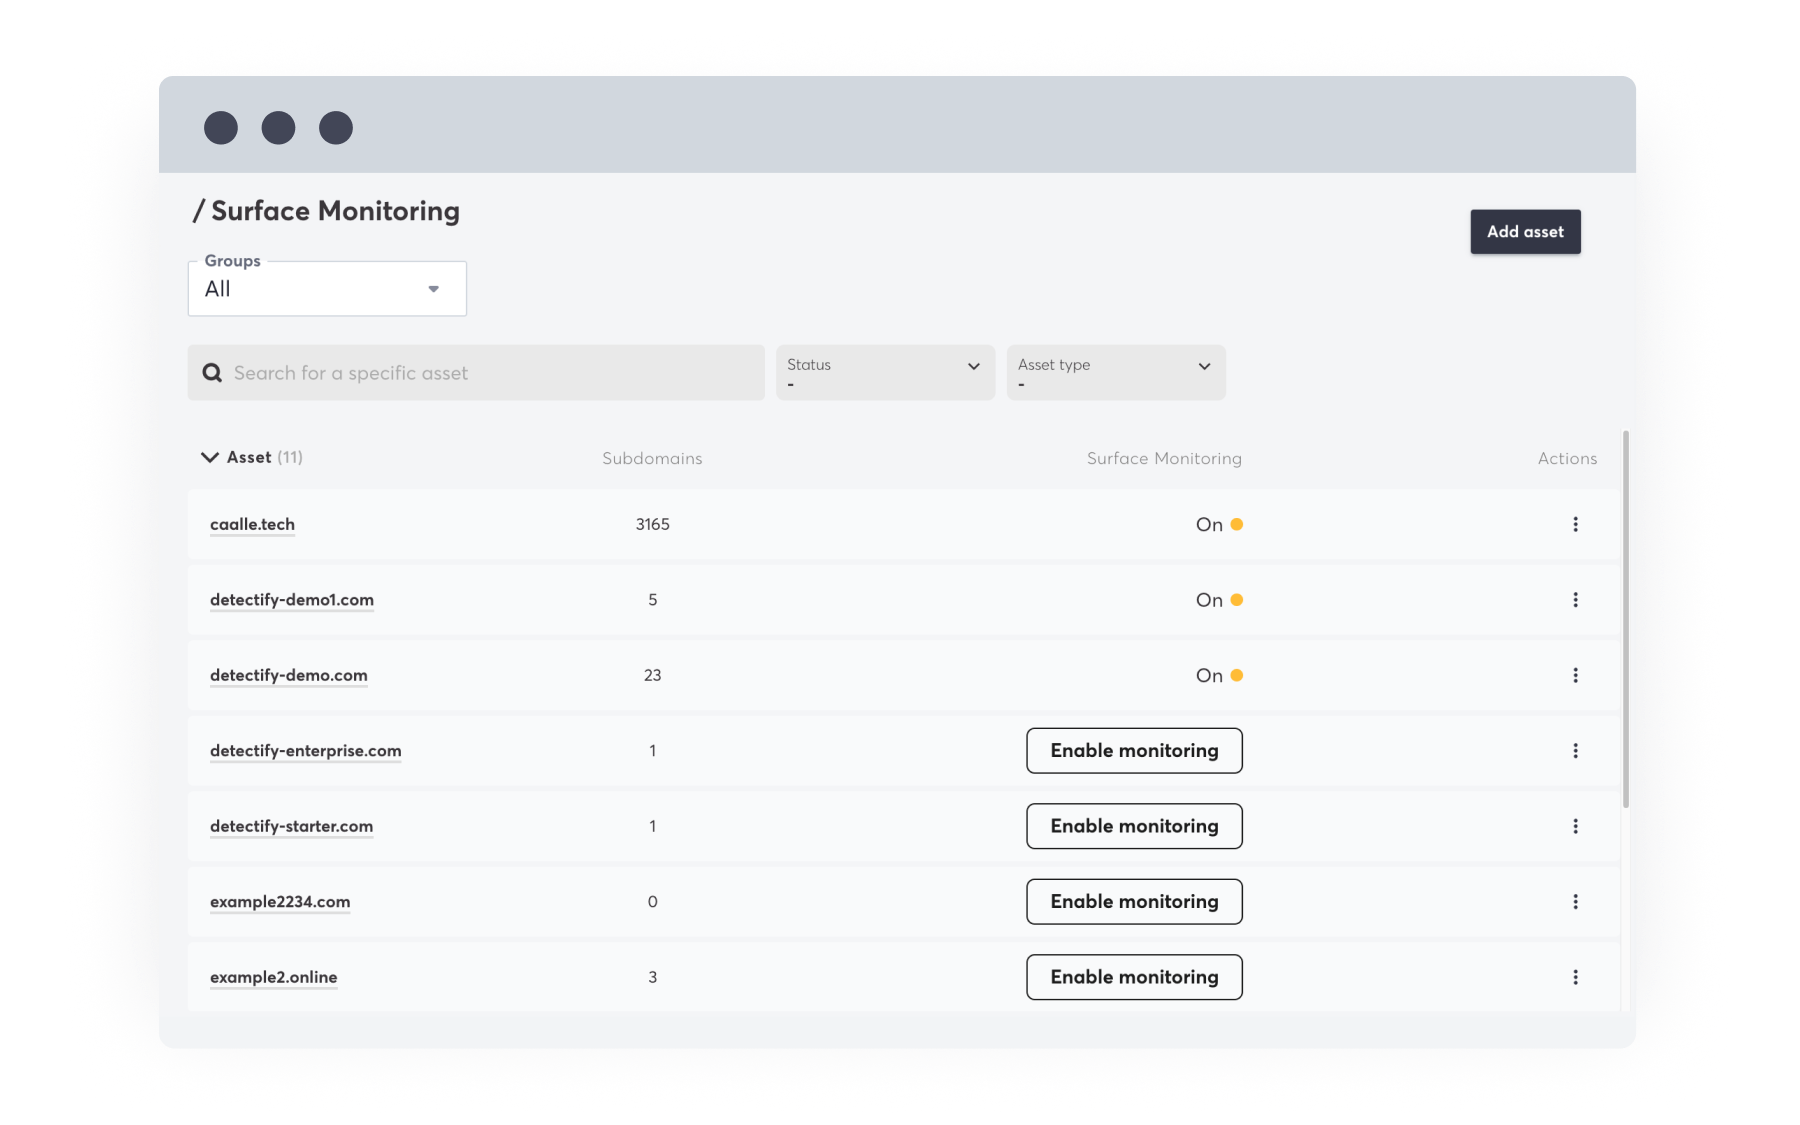
Task: Click On status text for detectify-demo.com
Action: [x=1209, y=675]
